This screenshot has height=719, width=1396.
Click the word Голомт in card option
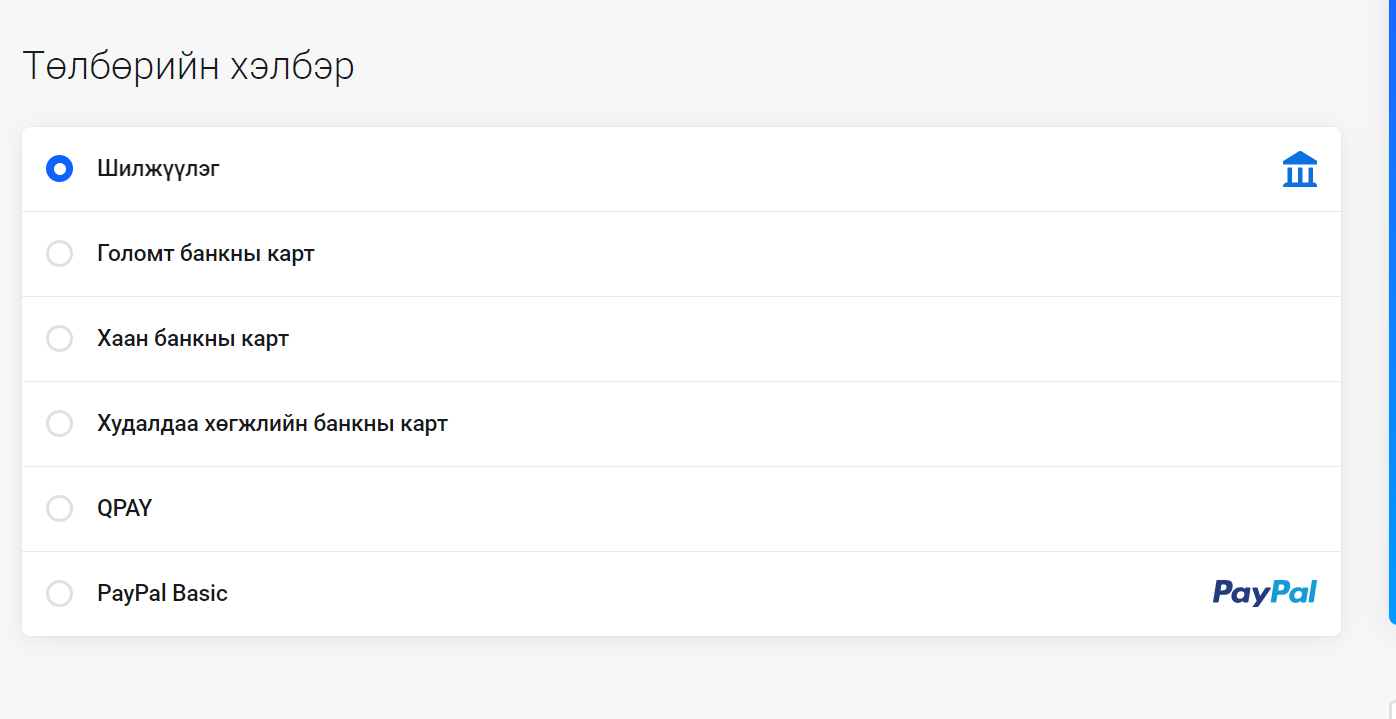[135, 254]
